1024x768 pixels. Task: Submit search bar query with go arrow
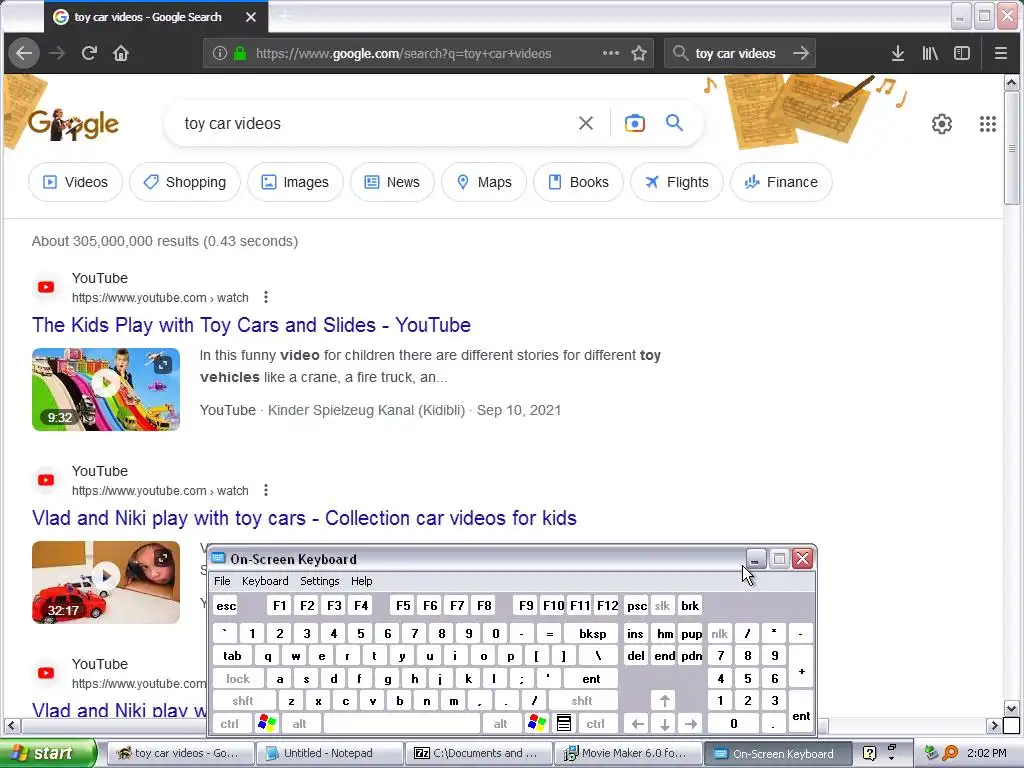point(801,53)
